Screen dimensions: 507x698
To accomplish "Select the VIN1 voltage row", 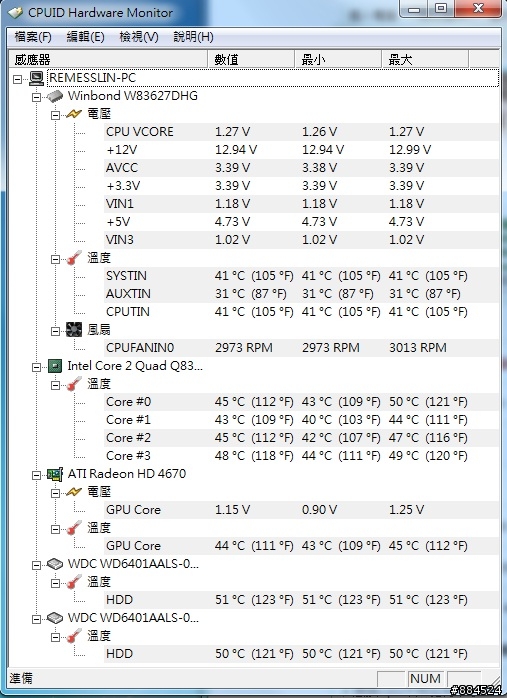I will 301,204.
